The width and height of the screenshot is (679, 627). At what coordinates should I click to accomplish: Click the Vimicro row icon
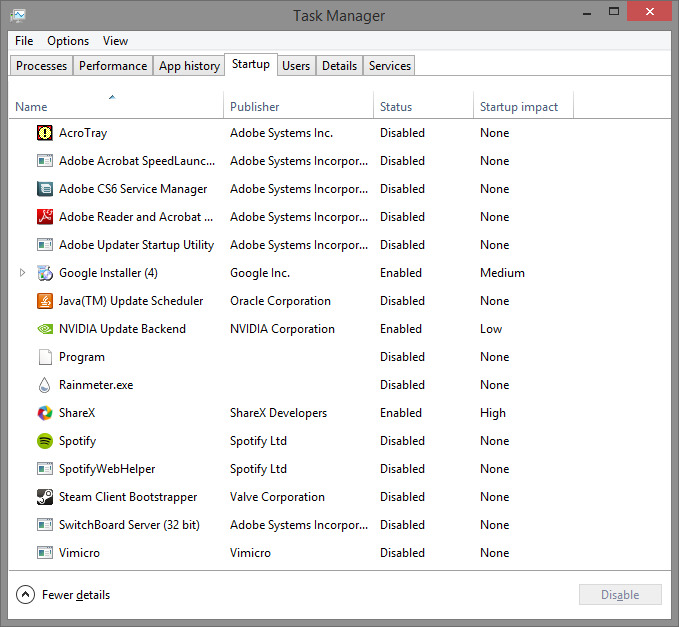tap(45, 553)
